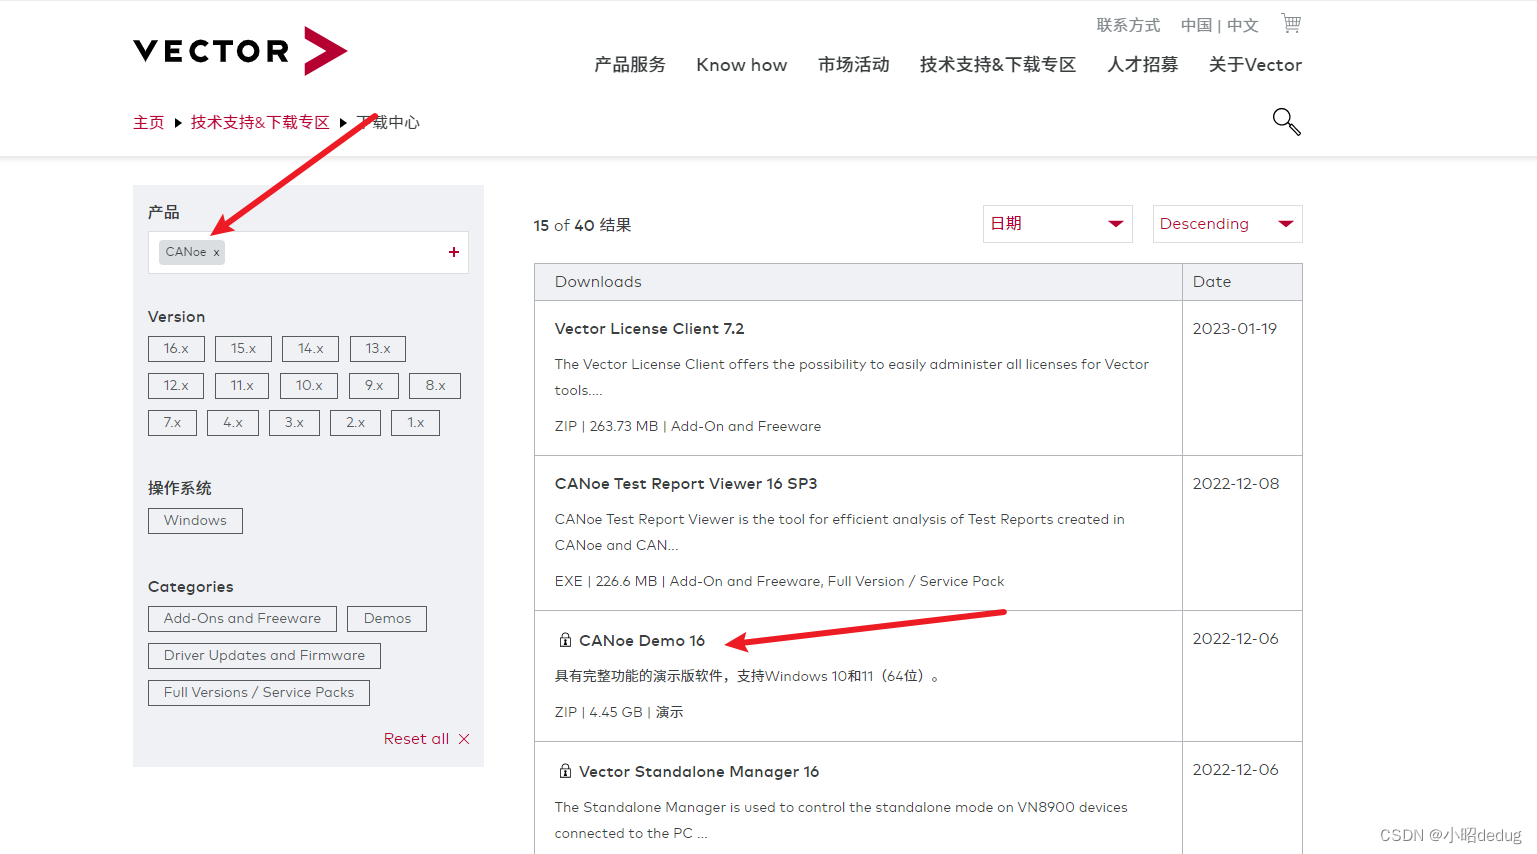Click the Reset all X icon
This screenshot has height=854, width=1537.
point(464,739)
